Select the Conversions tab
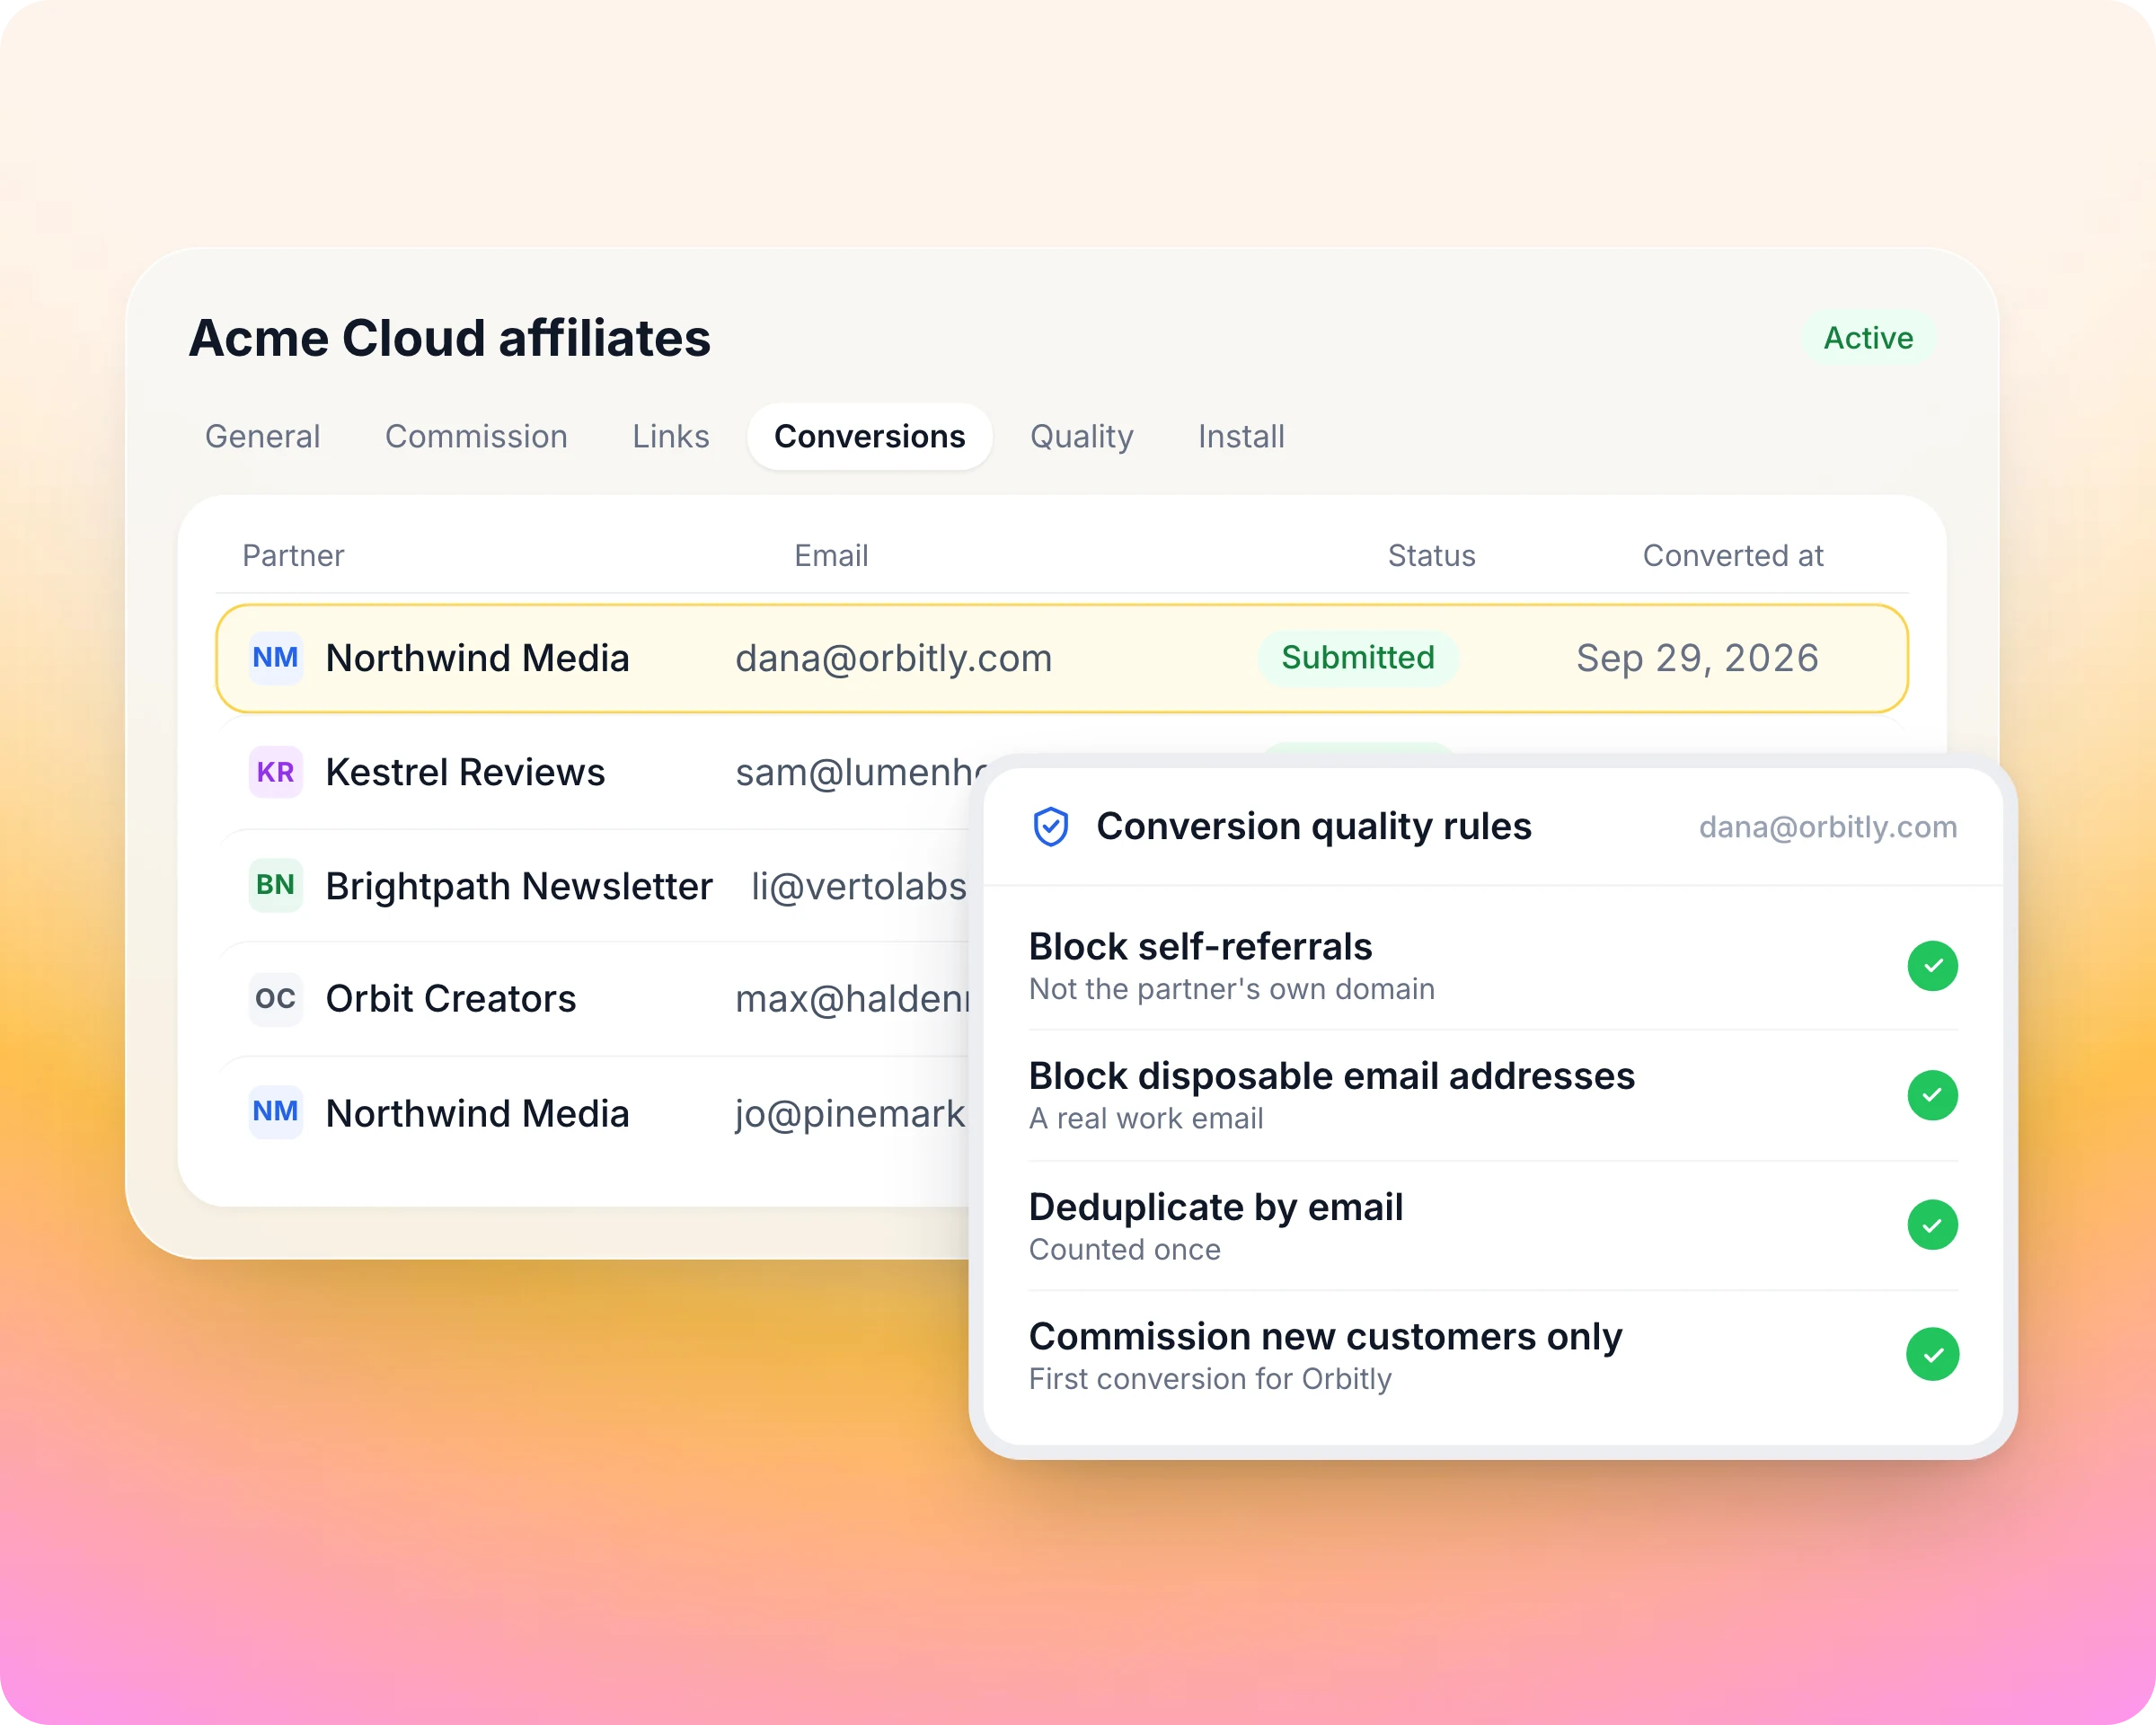The width and height of the screenshot is (2156, 1725). (x=869, y=437)
